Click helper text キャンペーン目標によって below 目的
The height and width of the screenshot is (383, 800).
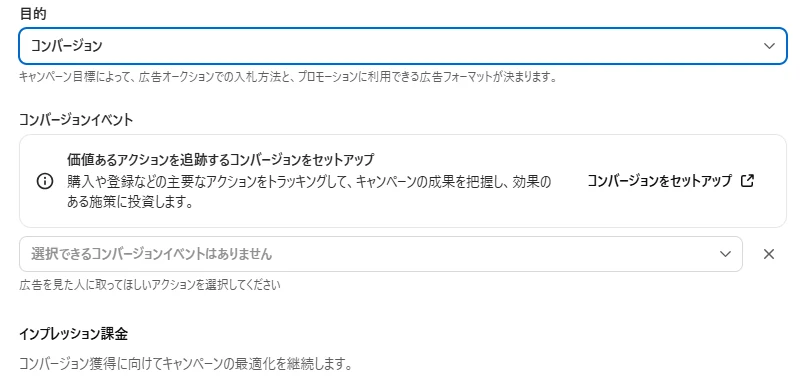pos(287,78)
